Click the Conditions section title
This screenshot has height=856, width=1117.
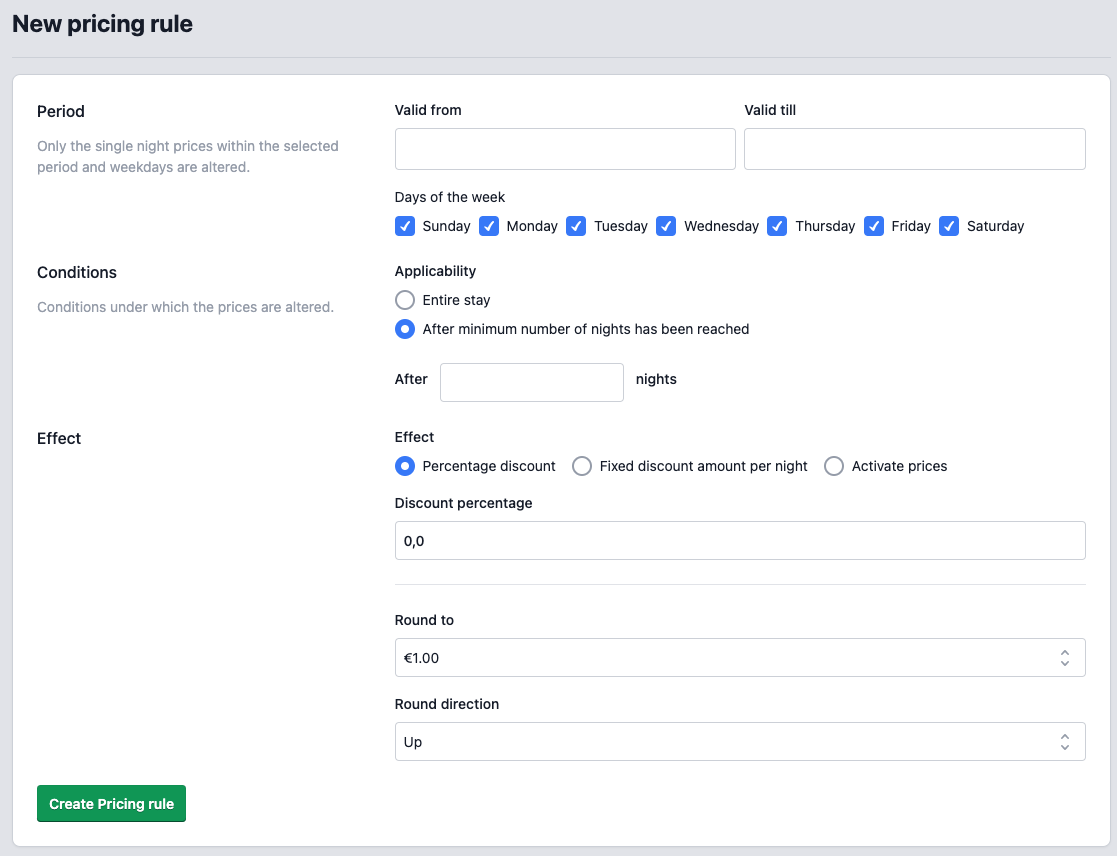click(x=77, y=273)
